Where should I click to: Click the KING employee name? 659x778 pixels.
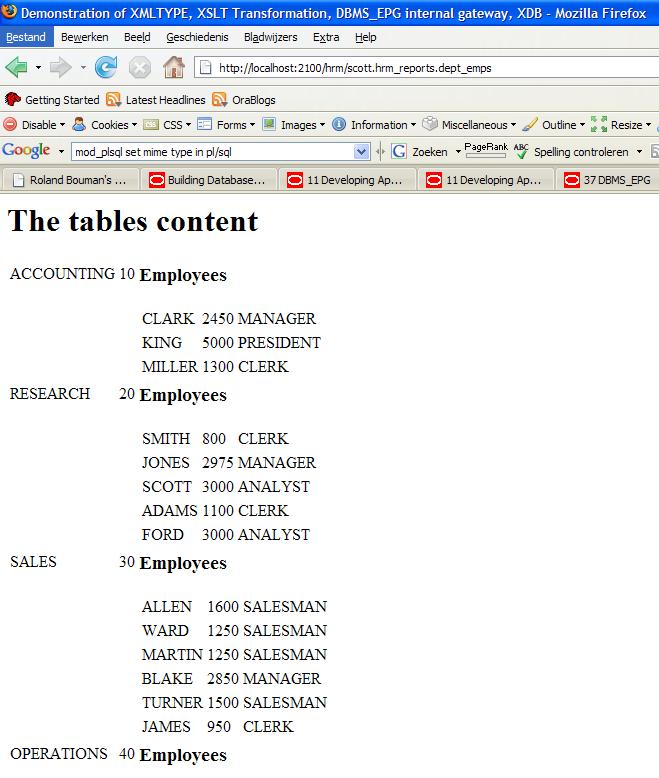pos(162,343)
